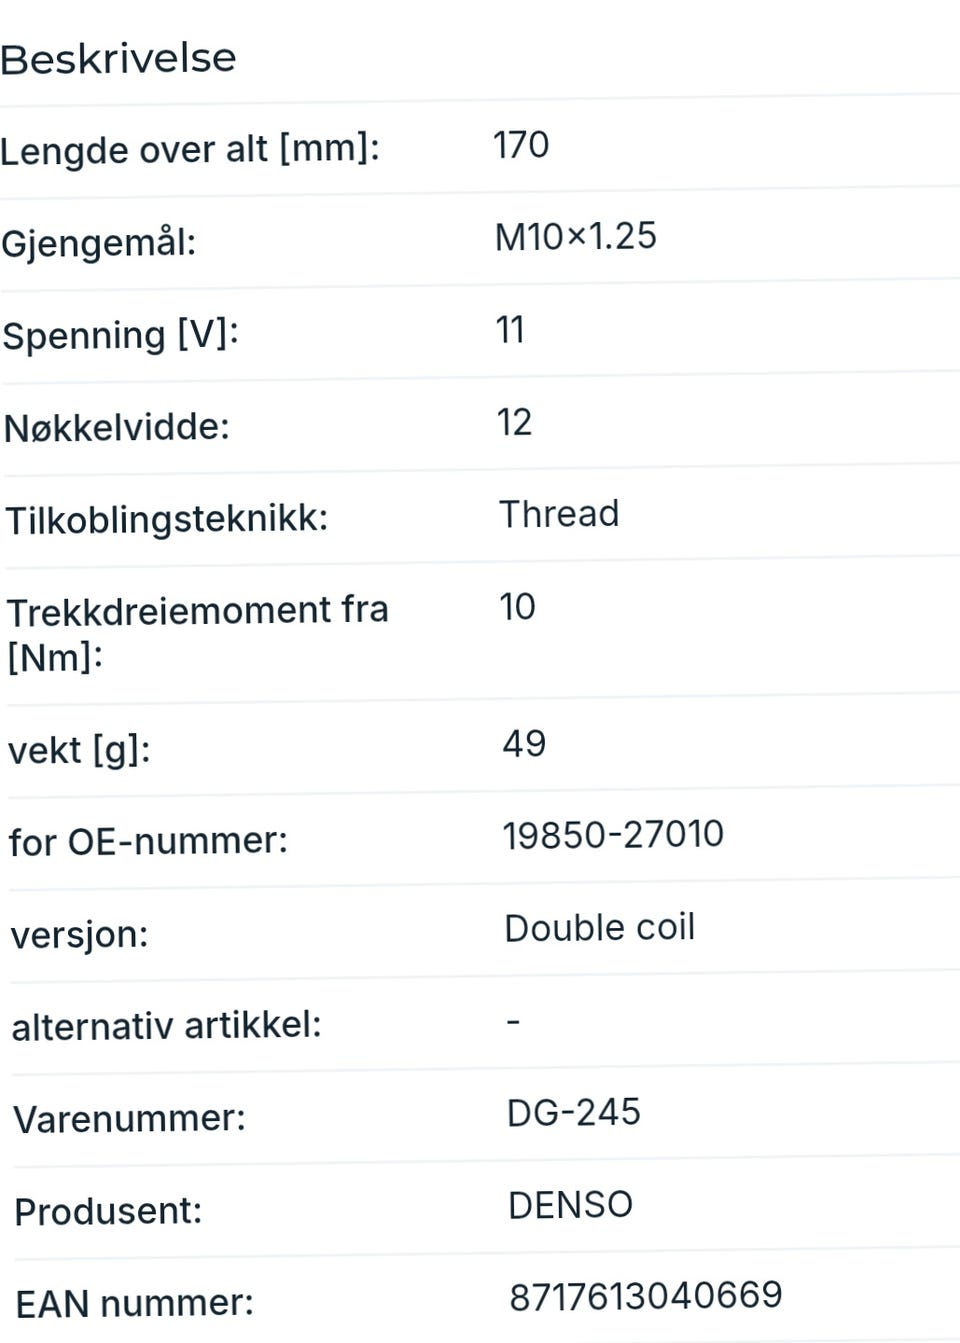Image resolution: width=960 pixels, height=1343 pixels.
Task: Click the Spenning [V] label
Action: (x=120, y=335)
